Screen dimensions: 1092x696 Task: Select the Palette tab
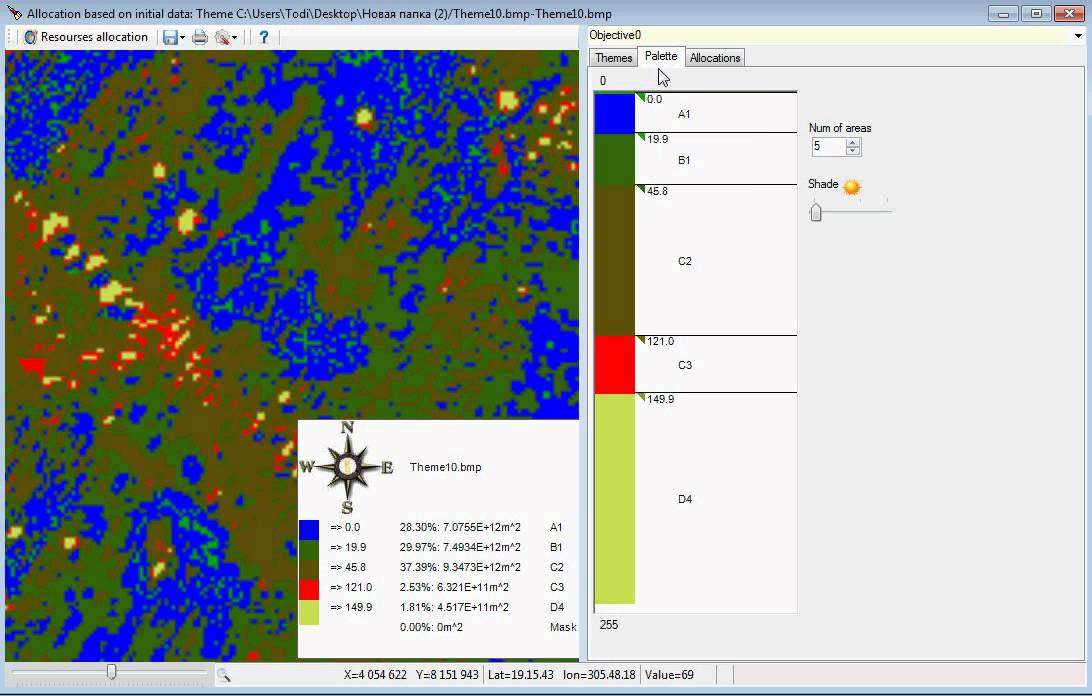(661, 56)
